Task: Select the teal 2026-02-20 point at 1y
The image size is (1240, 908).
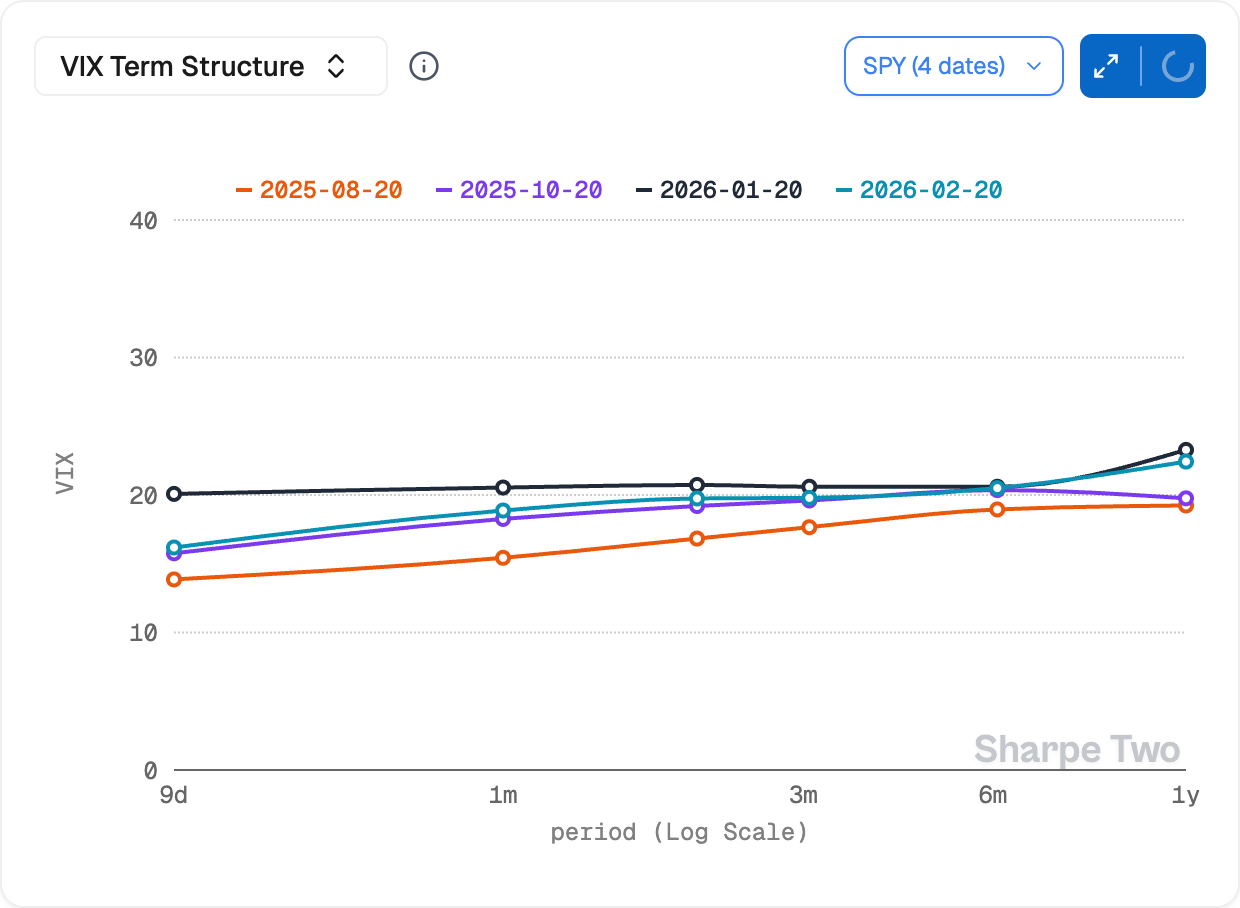Action: (x=1186, y=461)
